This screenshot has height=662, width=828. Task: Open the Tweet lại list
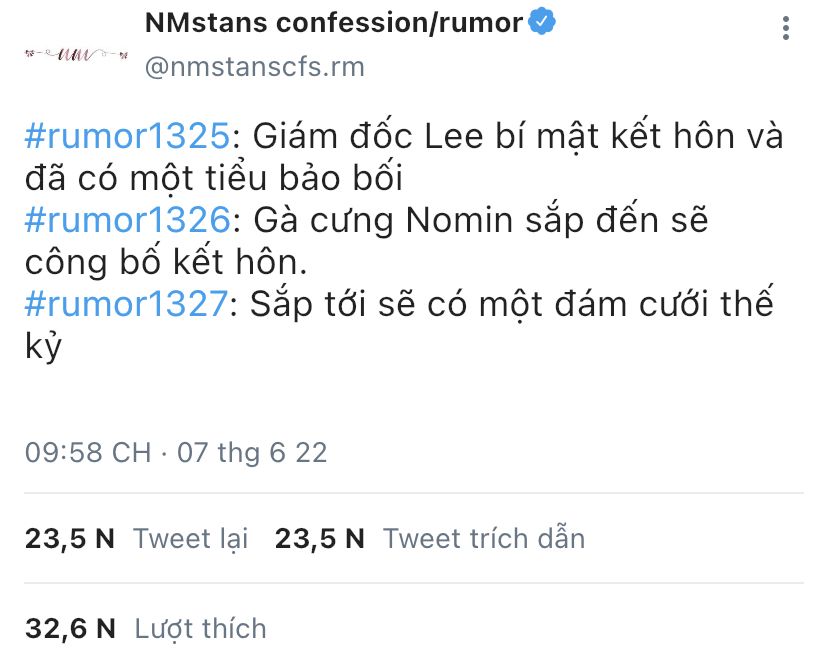[x=191, y=539]
